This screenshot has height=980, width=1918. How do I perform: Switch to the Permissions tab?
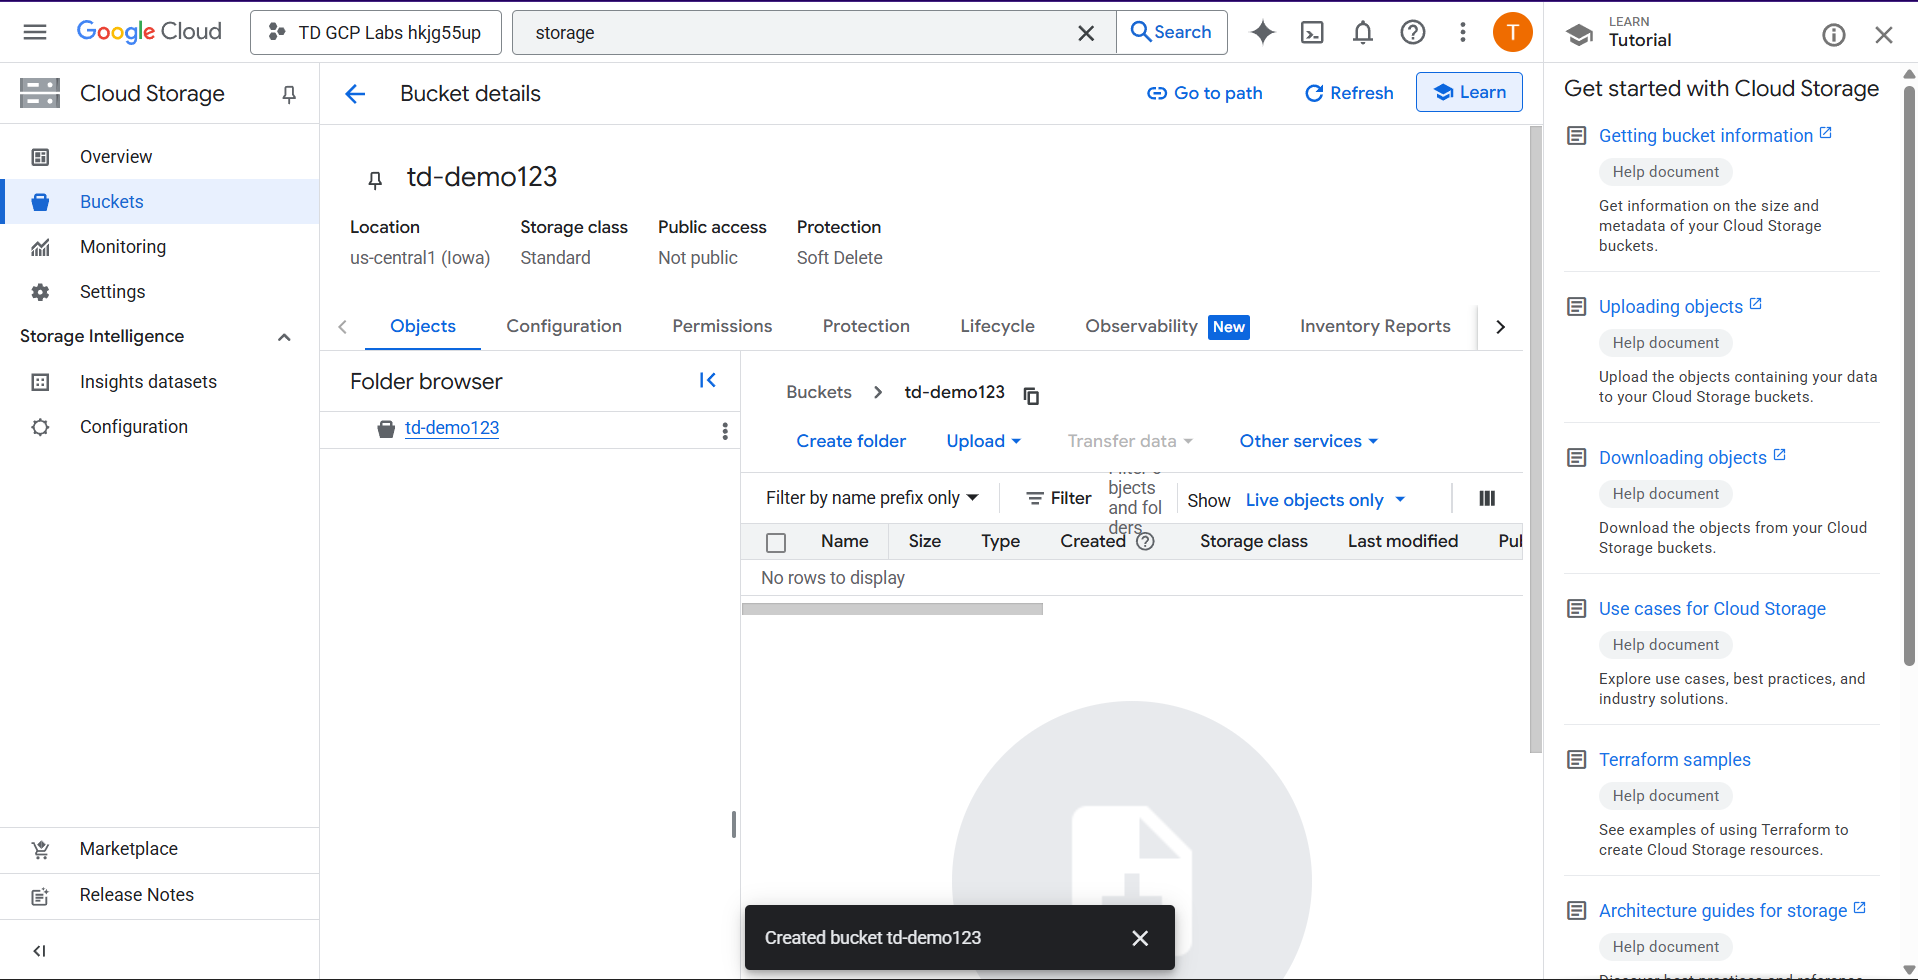pyautogui.click(x=722, y=326)
